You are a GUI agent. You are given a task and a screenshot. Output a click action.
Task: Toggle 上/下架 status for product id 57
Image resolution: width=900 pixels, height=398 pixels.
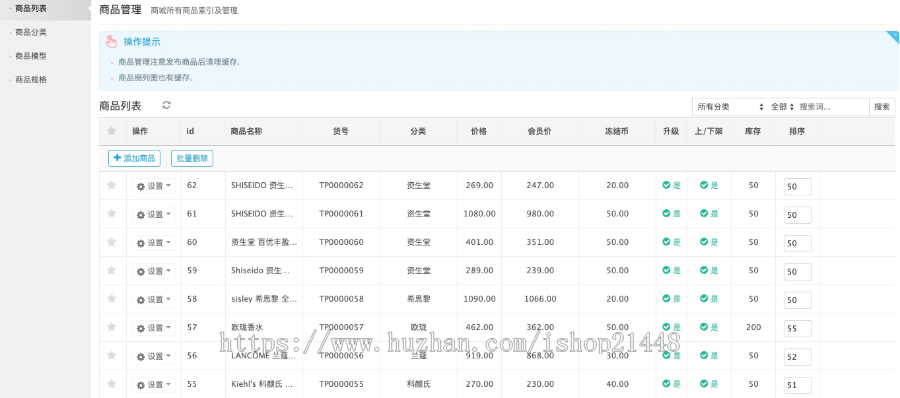point(709,327)
